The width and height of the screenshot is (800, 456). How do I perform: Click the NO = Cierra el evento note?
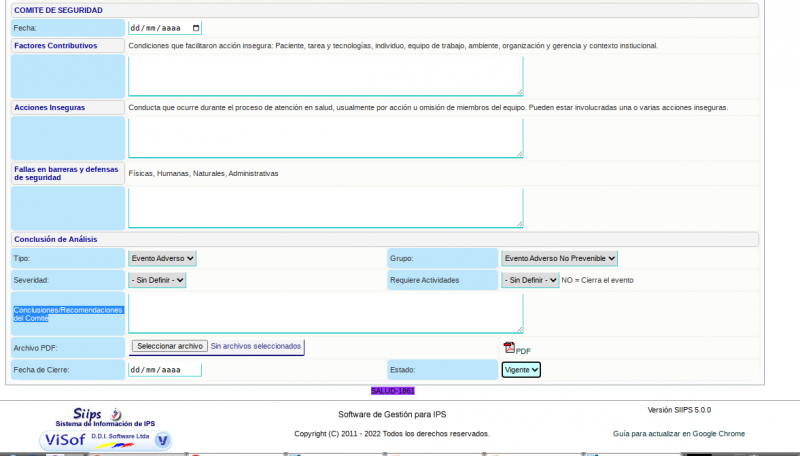[x=597, y=280]
